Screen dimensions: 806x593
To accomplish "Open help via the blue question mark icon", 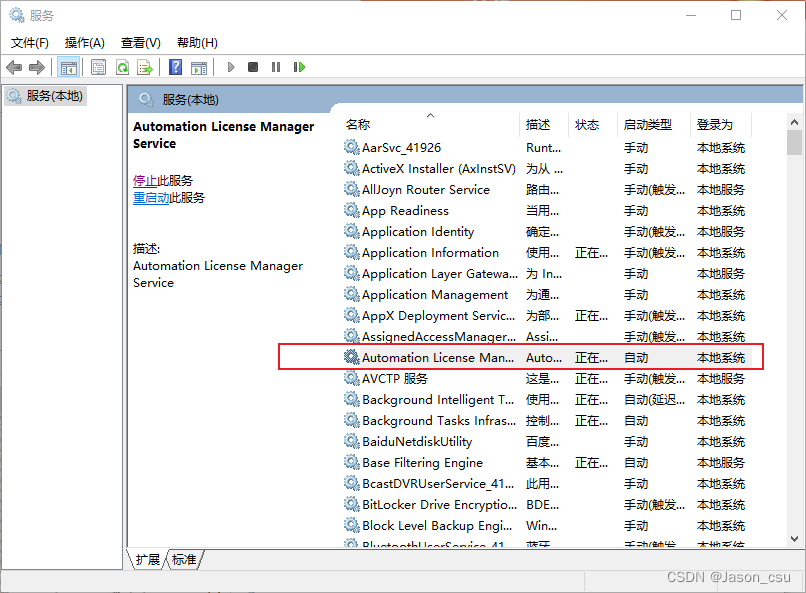I will 175,67.
